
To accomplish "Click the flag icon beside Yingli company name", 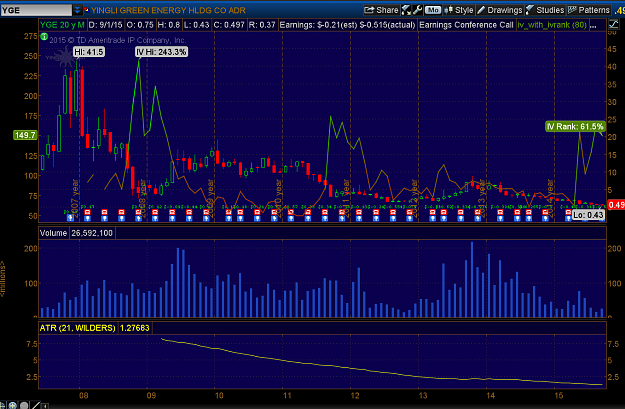I will pyautogui.click(x=86, y=10).
